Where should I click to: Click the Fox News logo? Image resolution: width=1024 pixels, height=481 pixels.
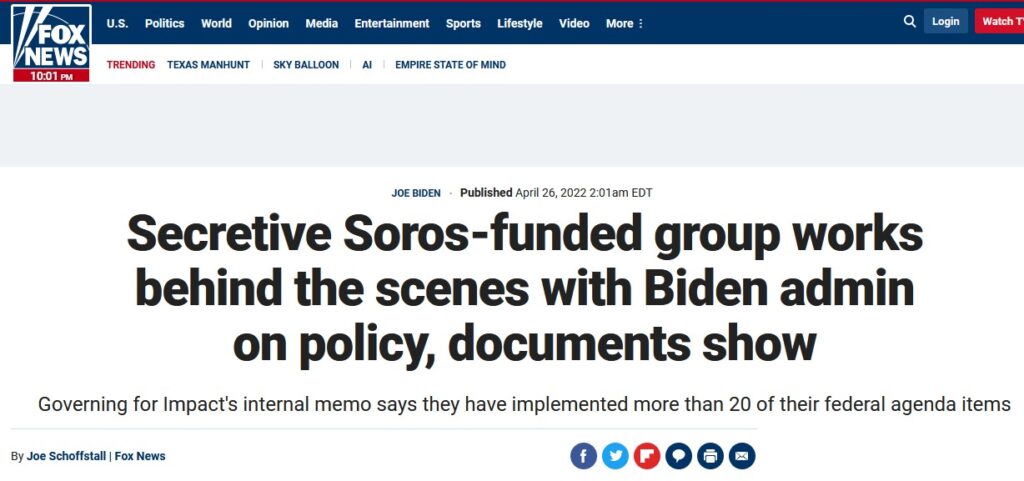click(51, 42)
